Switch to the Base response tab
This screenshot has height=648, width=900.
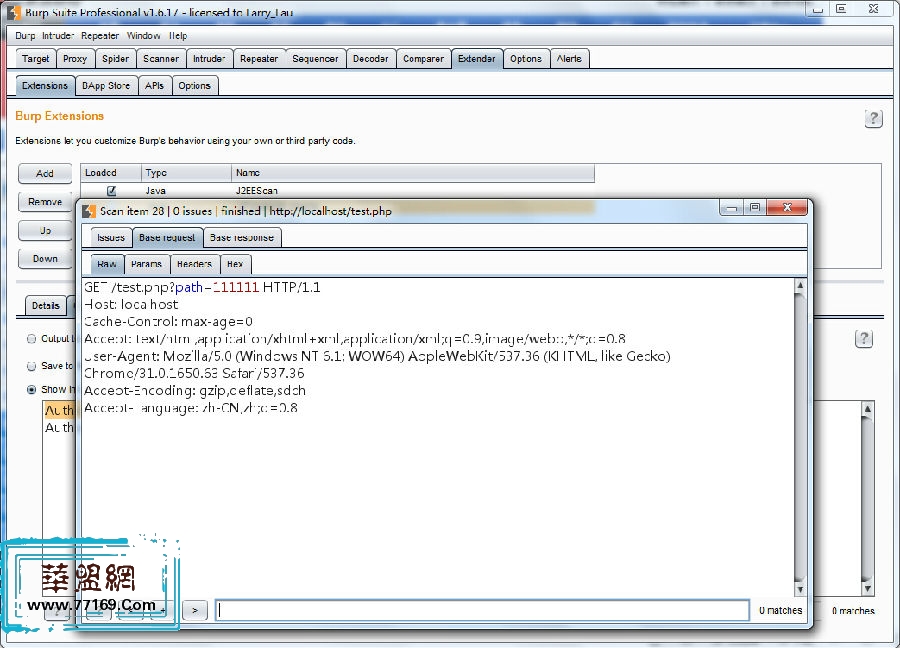(243, 238)
